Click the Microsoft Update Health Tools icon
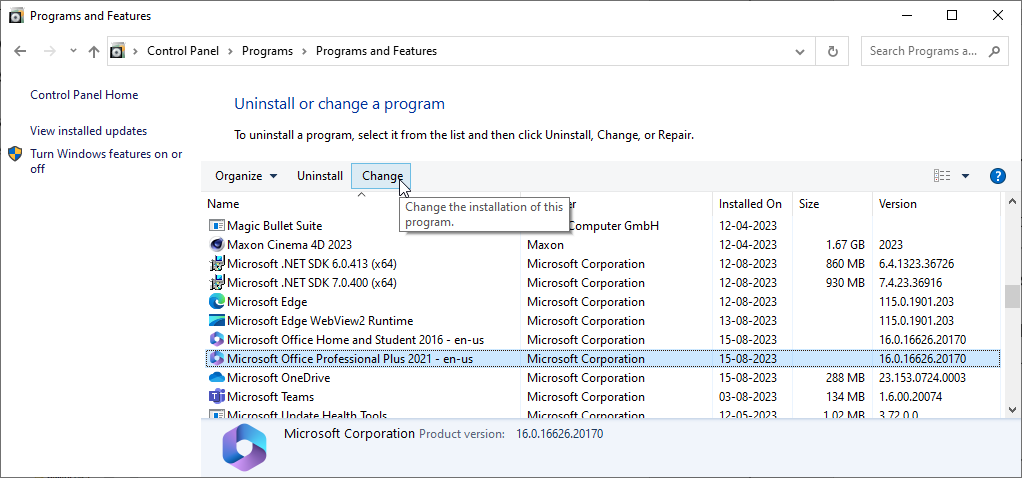Image resolution: width=1022 pixels, height=478 pixels. (216, 415)
